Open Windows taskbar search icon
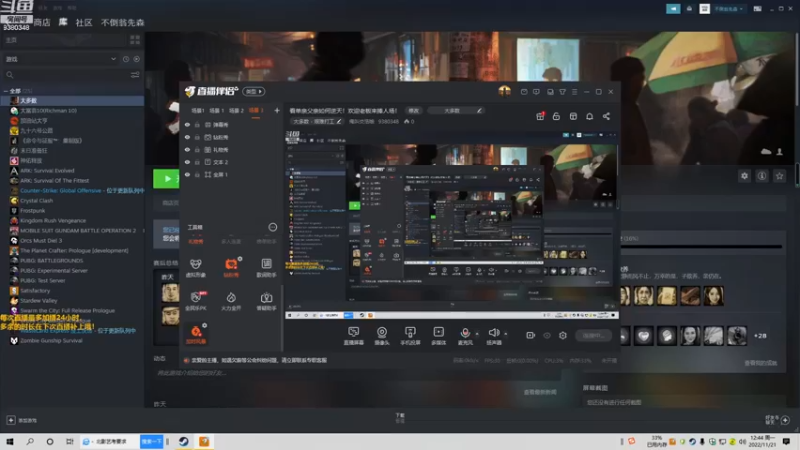The image size is (800, 450). 30,441
